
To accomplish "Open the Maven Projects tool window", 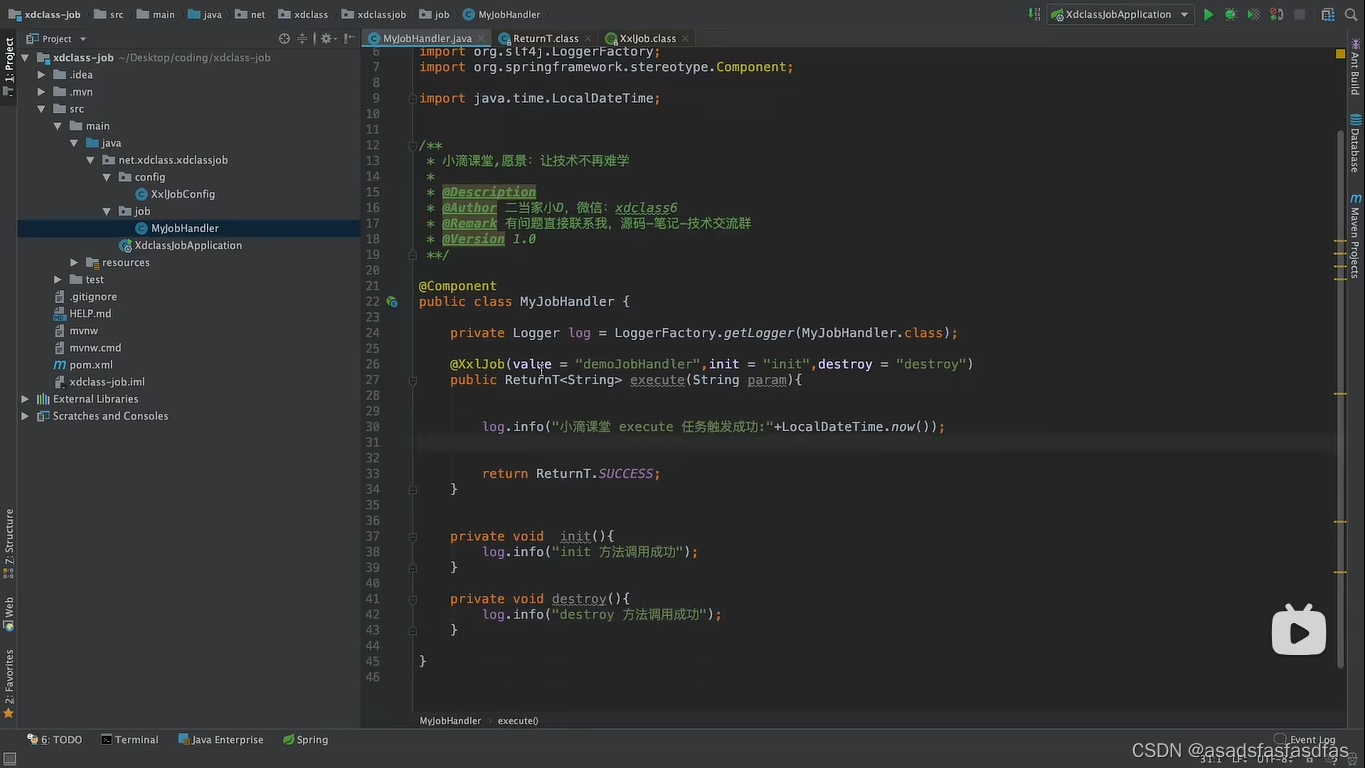I will pos(1355,236).
